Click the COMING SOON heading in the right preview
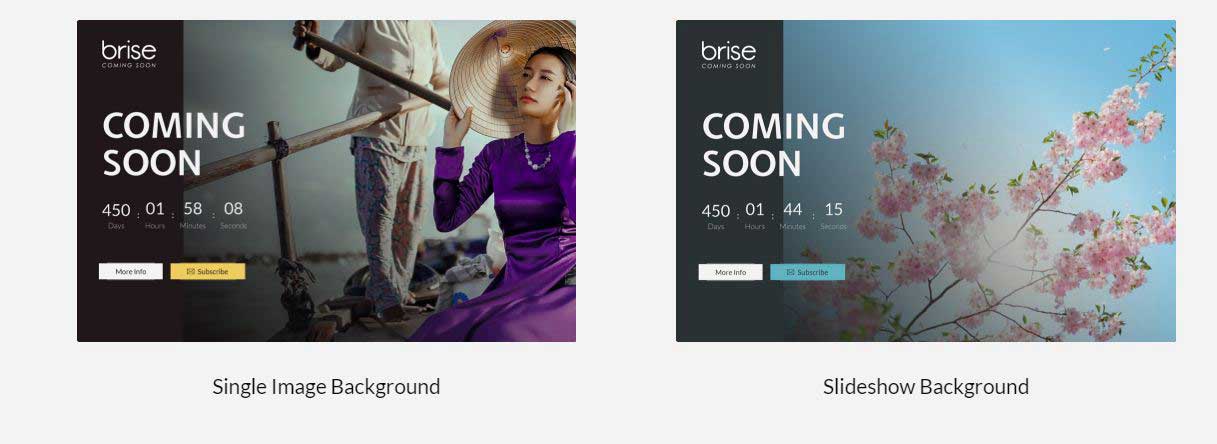Viewport: 1217px width, 444px height. point(774,144)
